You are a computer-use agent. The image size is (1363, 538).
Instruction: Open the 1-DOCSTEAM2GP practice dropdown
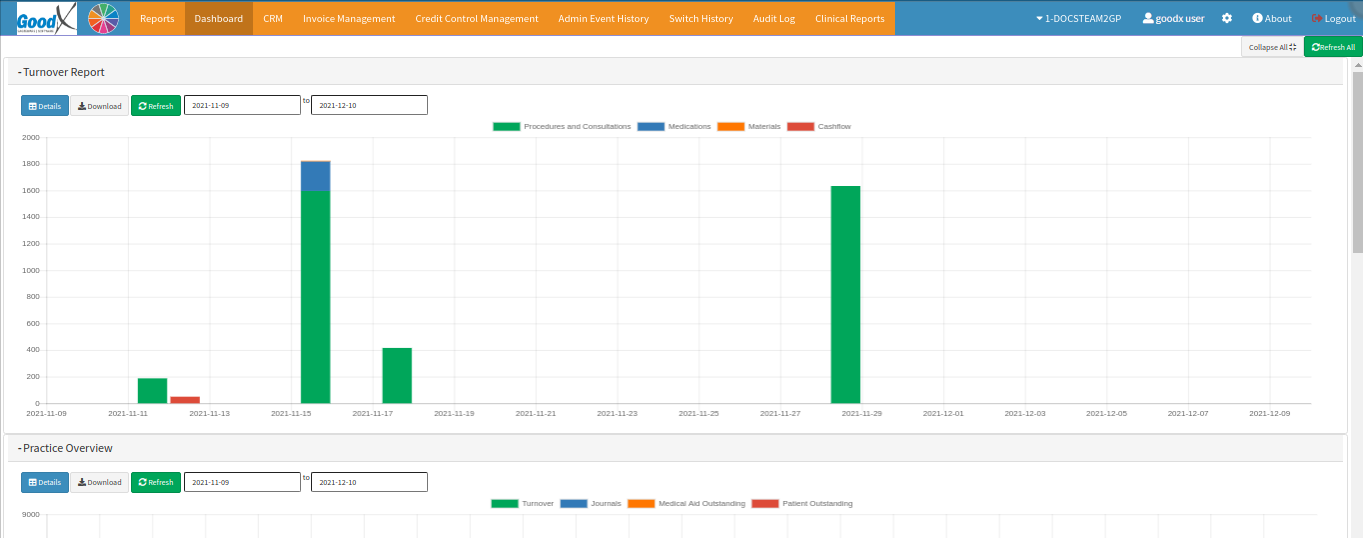[1078, 19]
